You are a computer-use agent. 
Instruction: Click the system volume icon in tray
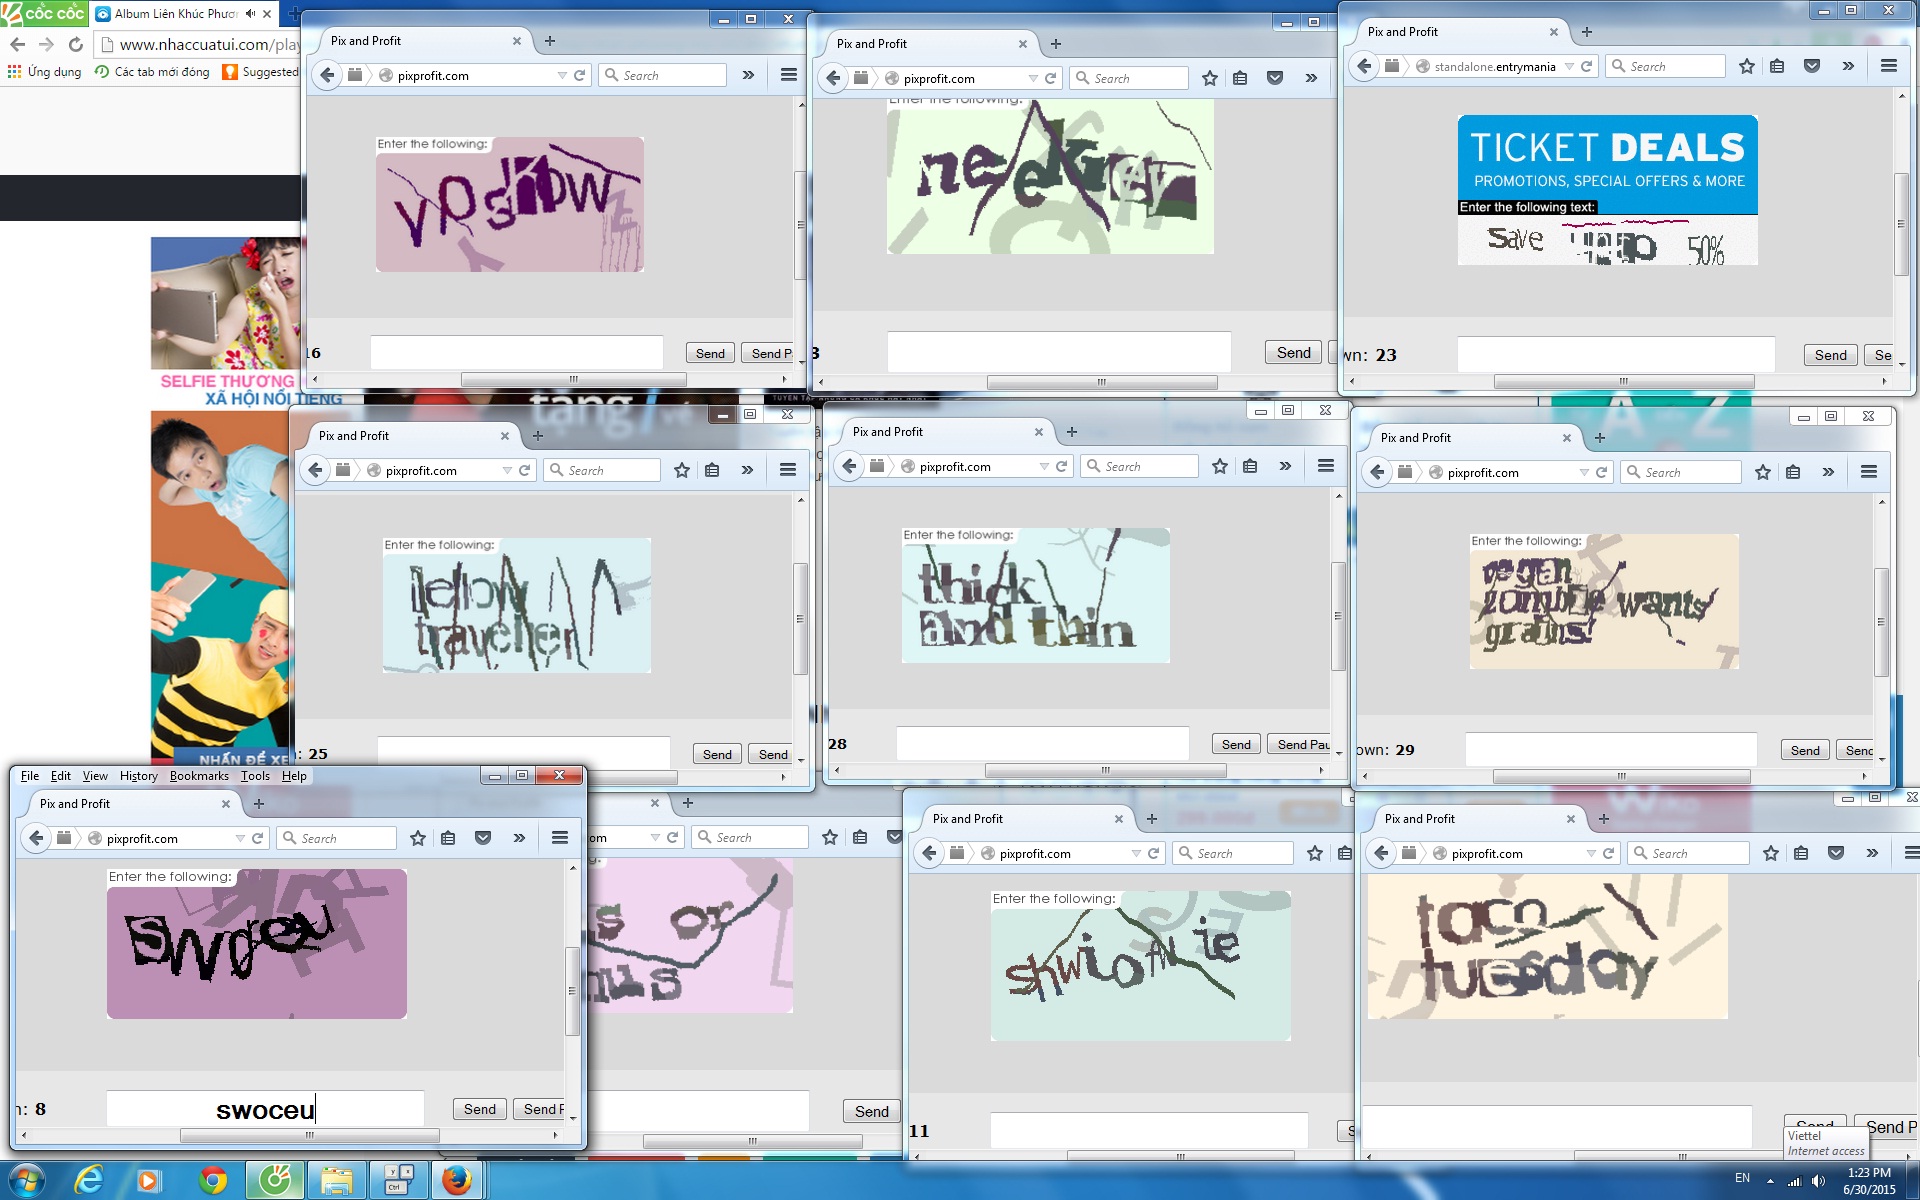pyautogui.click(x=1818, y=1181)
